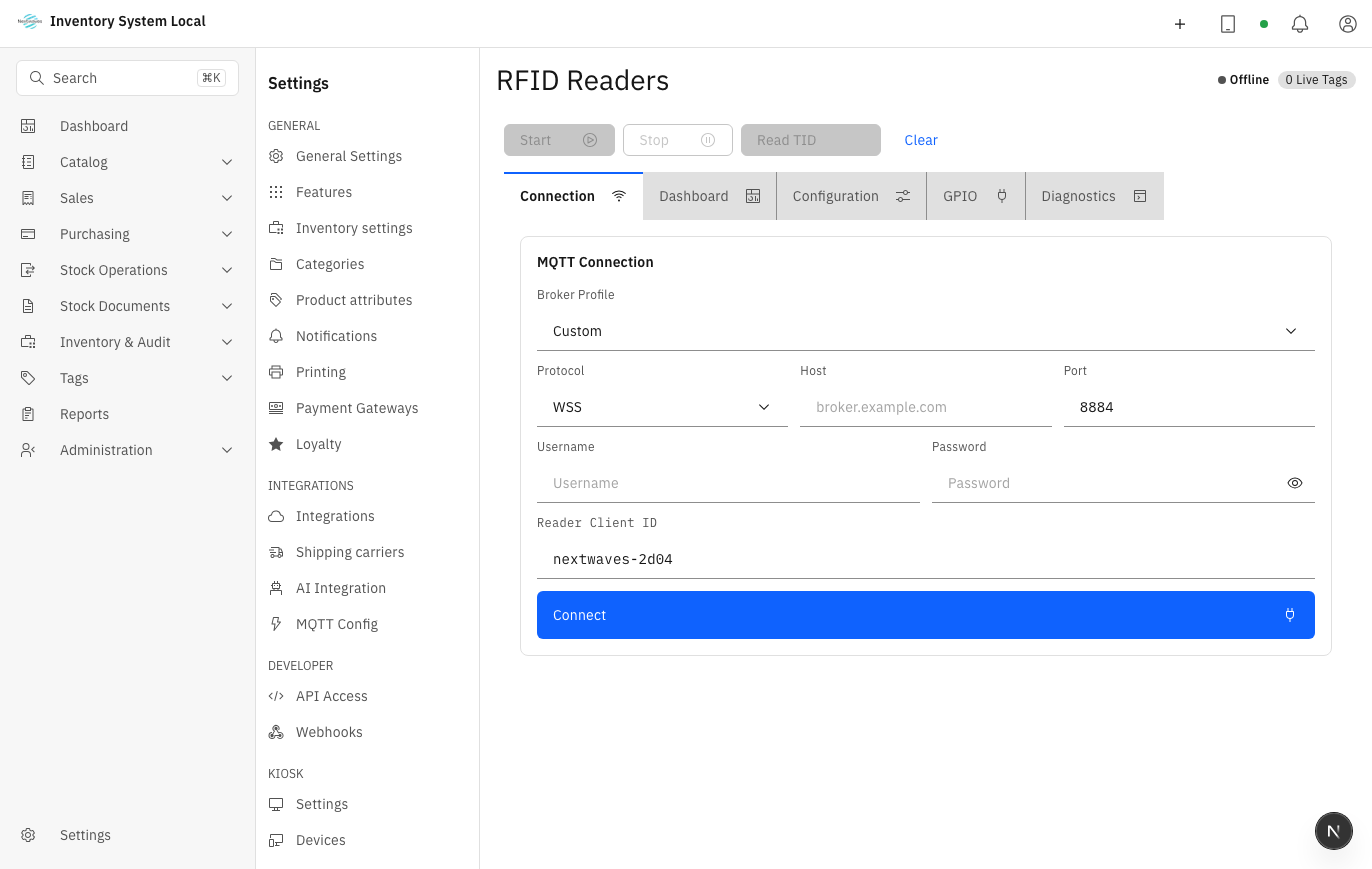The height and width of the screenshot is (869, 1372).
Task: Open the Protocol WSS dropdown
Action: click(662, 407)
